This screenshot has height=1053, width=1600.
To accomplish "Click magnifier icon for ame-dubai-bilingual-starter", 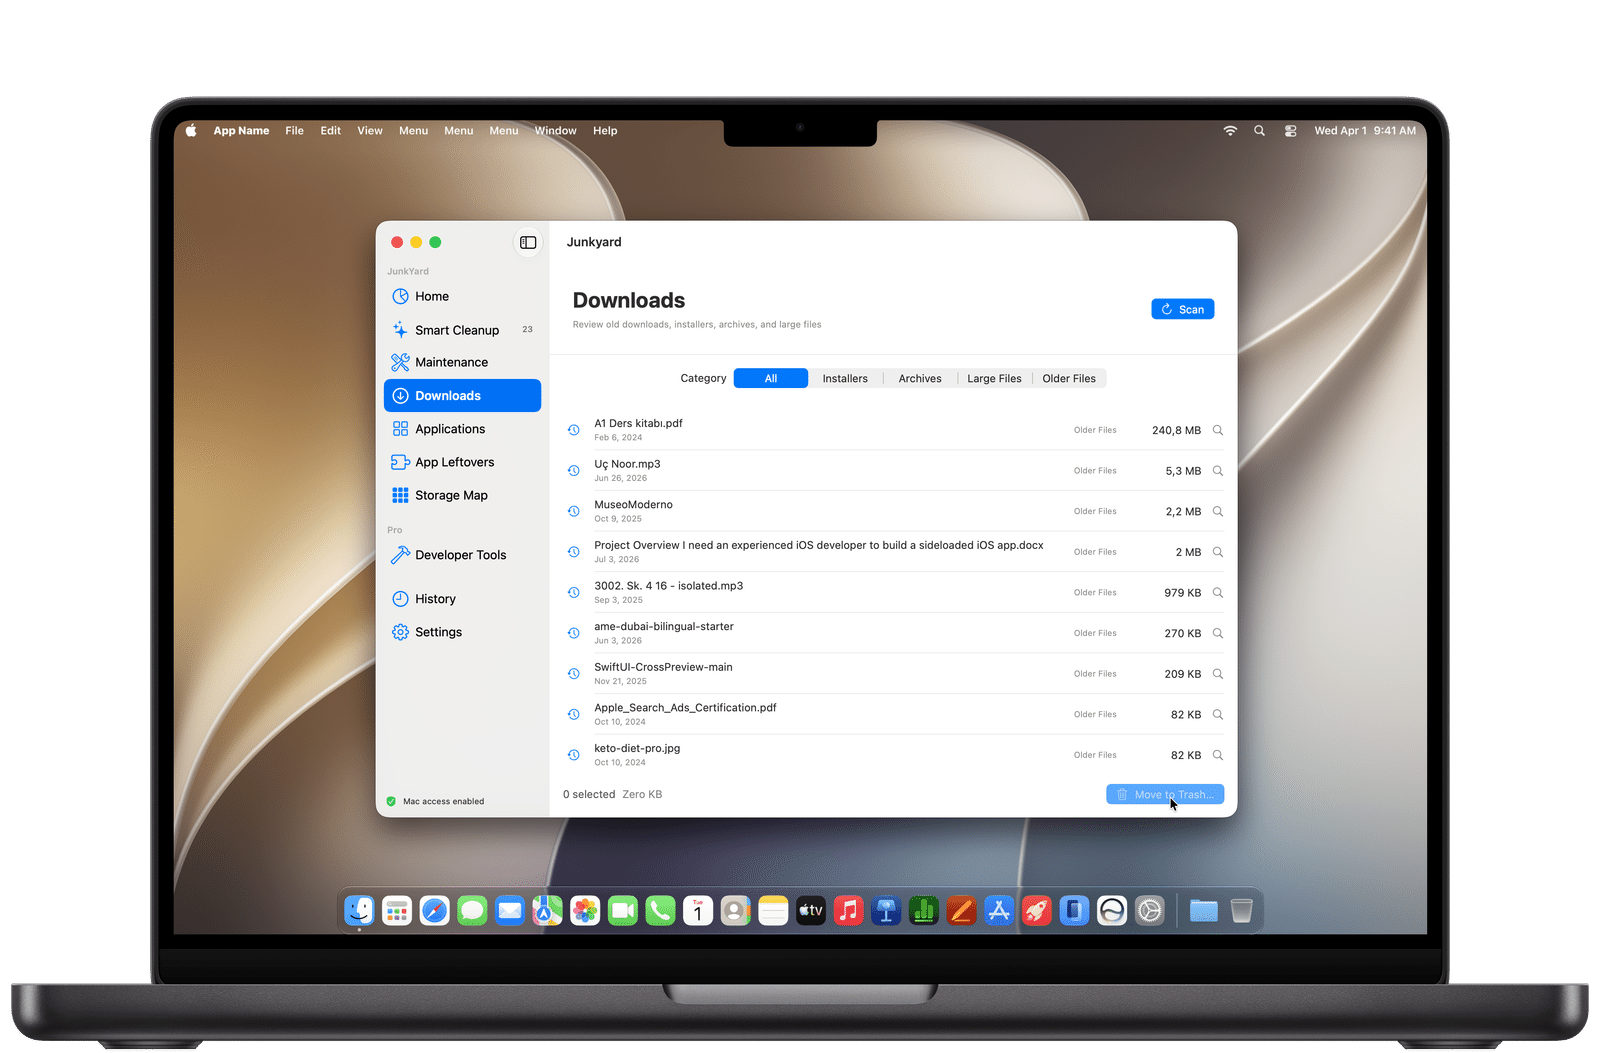I will (1218, 633).
